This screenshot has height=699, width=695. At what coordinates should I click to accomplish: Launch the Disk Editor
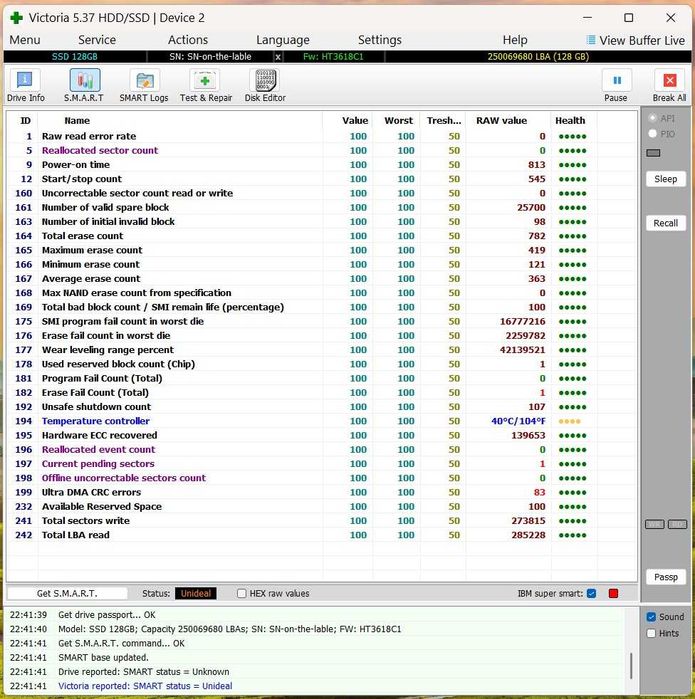pyautogui.click(x=265, y=86)
